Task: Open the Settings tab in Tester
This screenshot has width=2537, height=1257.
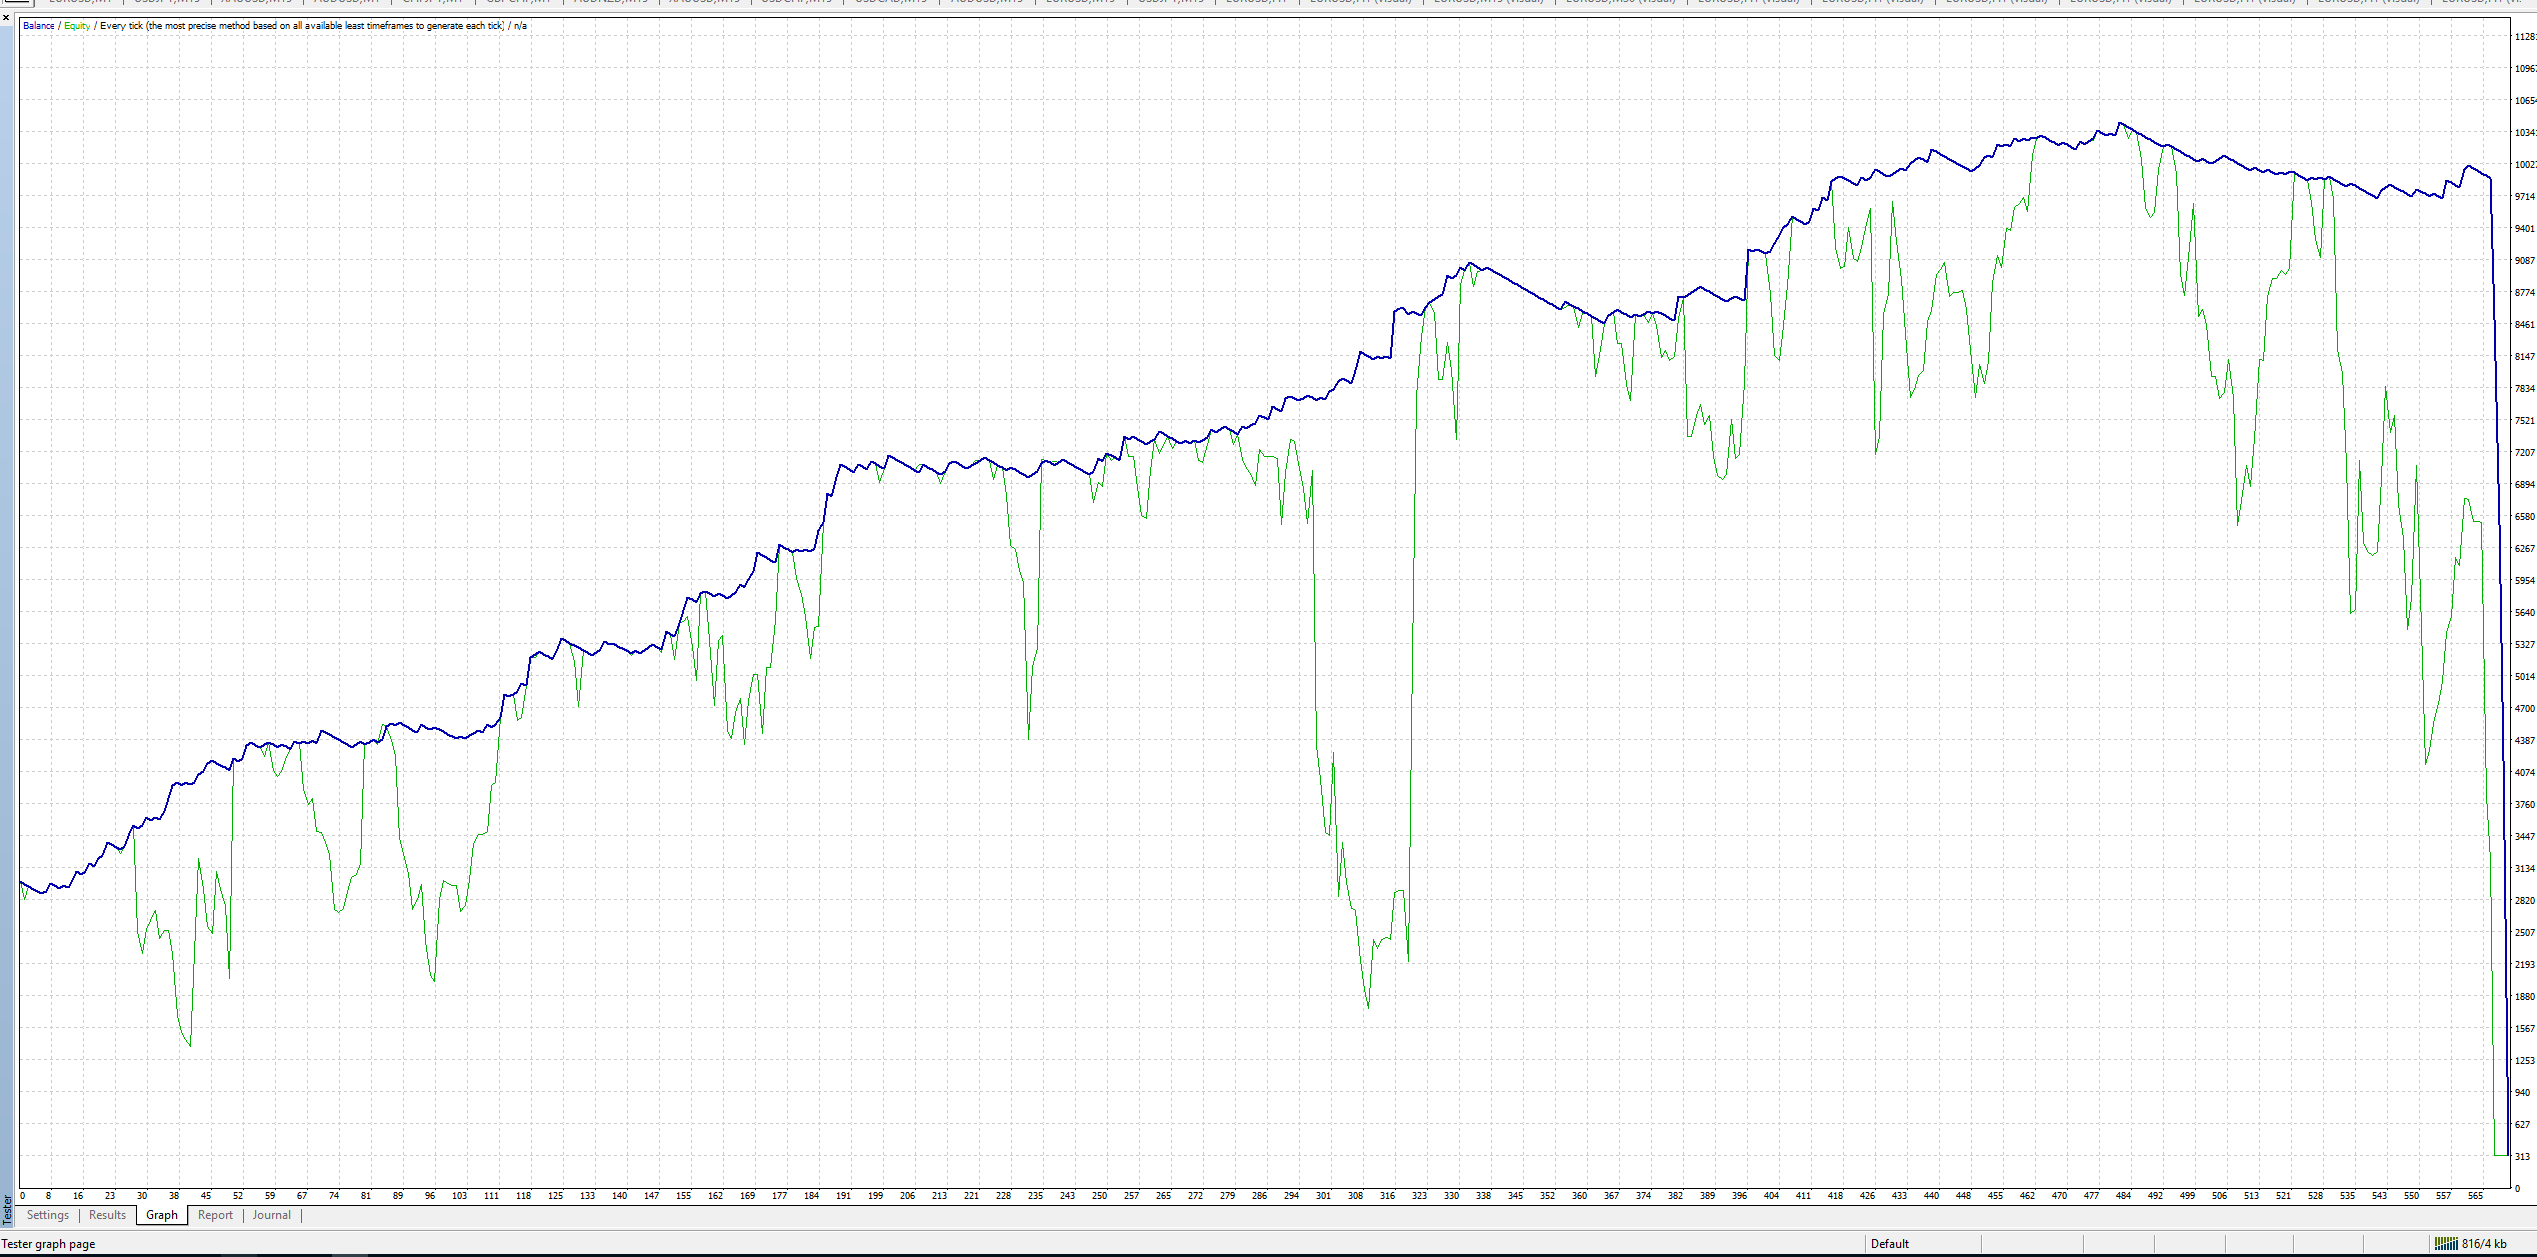Action: pyautogui.click(x=48, y=1215)
